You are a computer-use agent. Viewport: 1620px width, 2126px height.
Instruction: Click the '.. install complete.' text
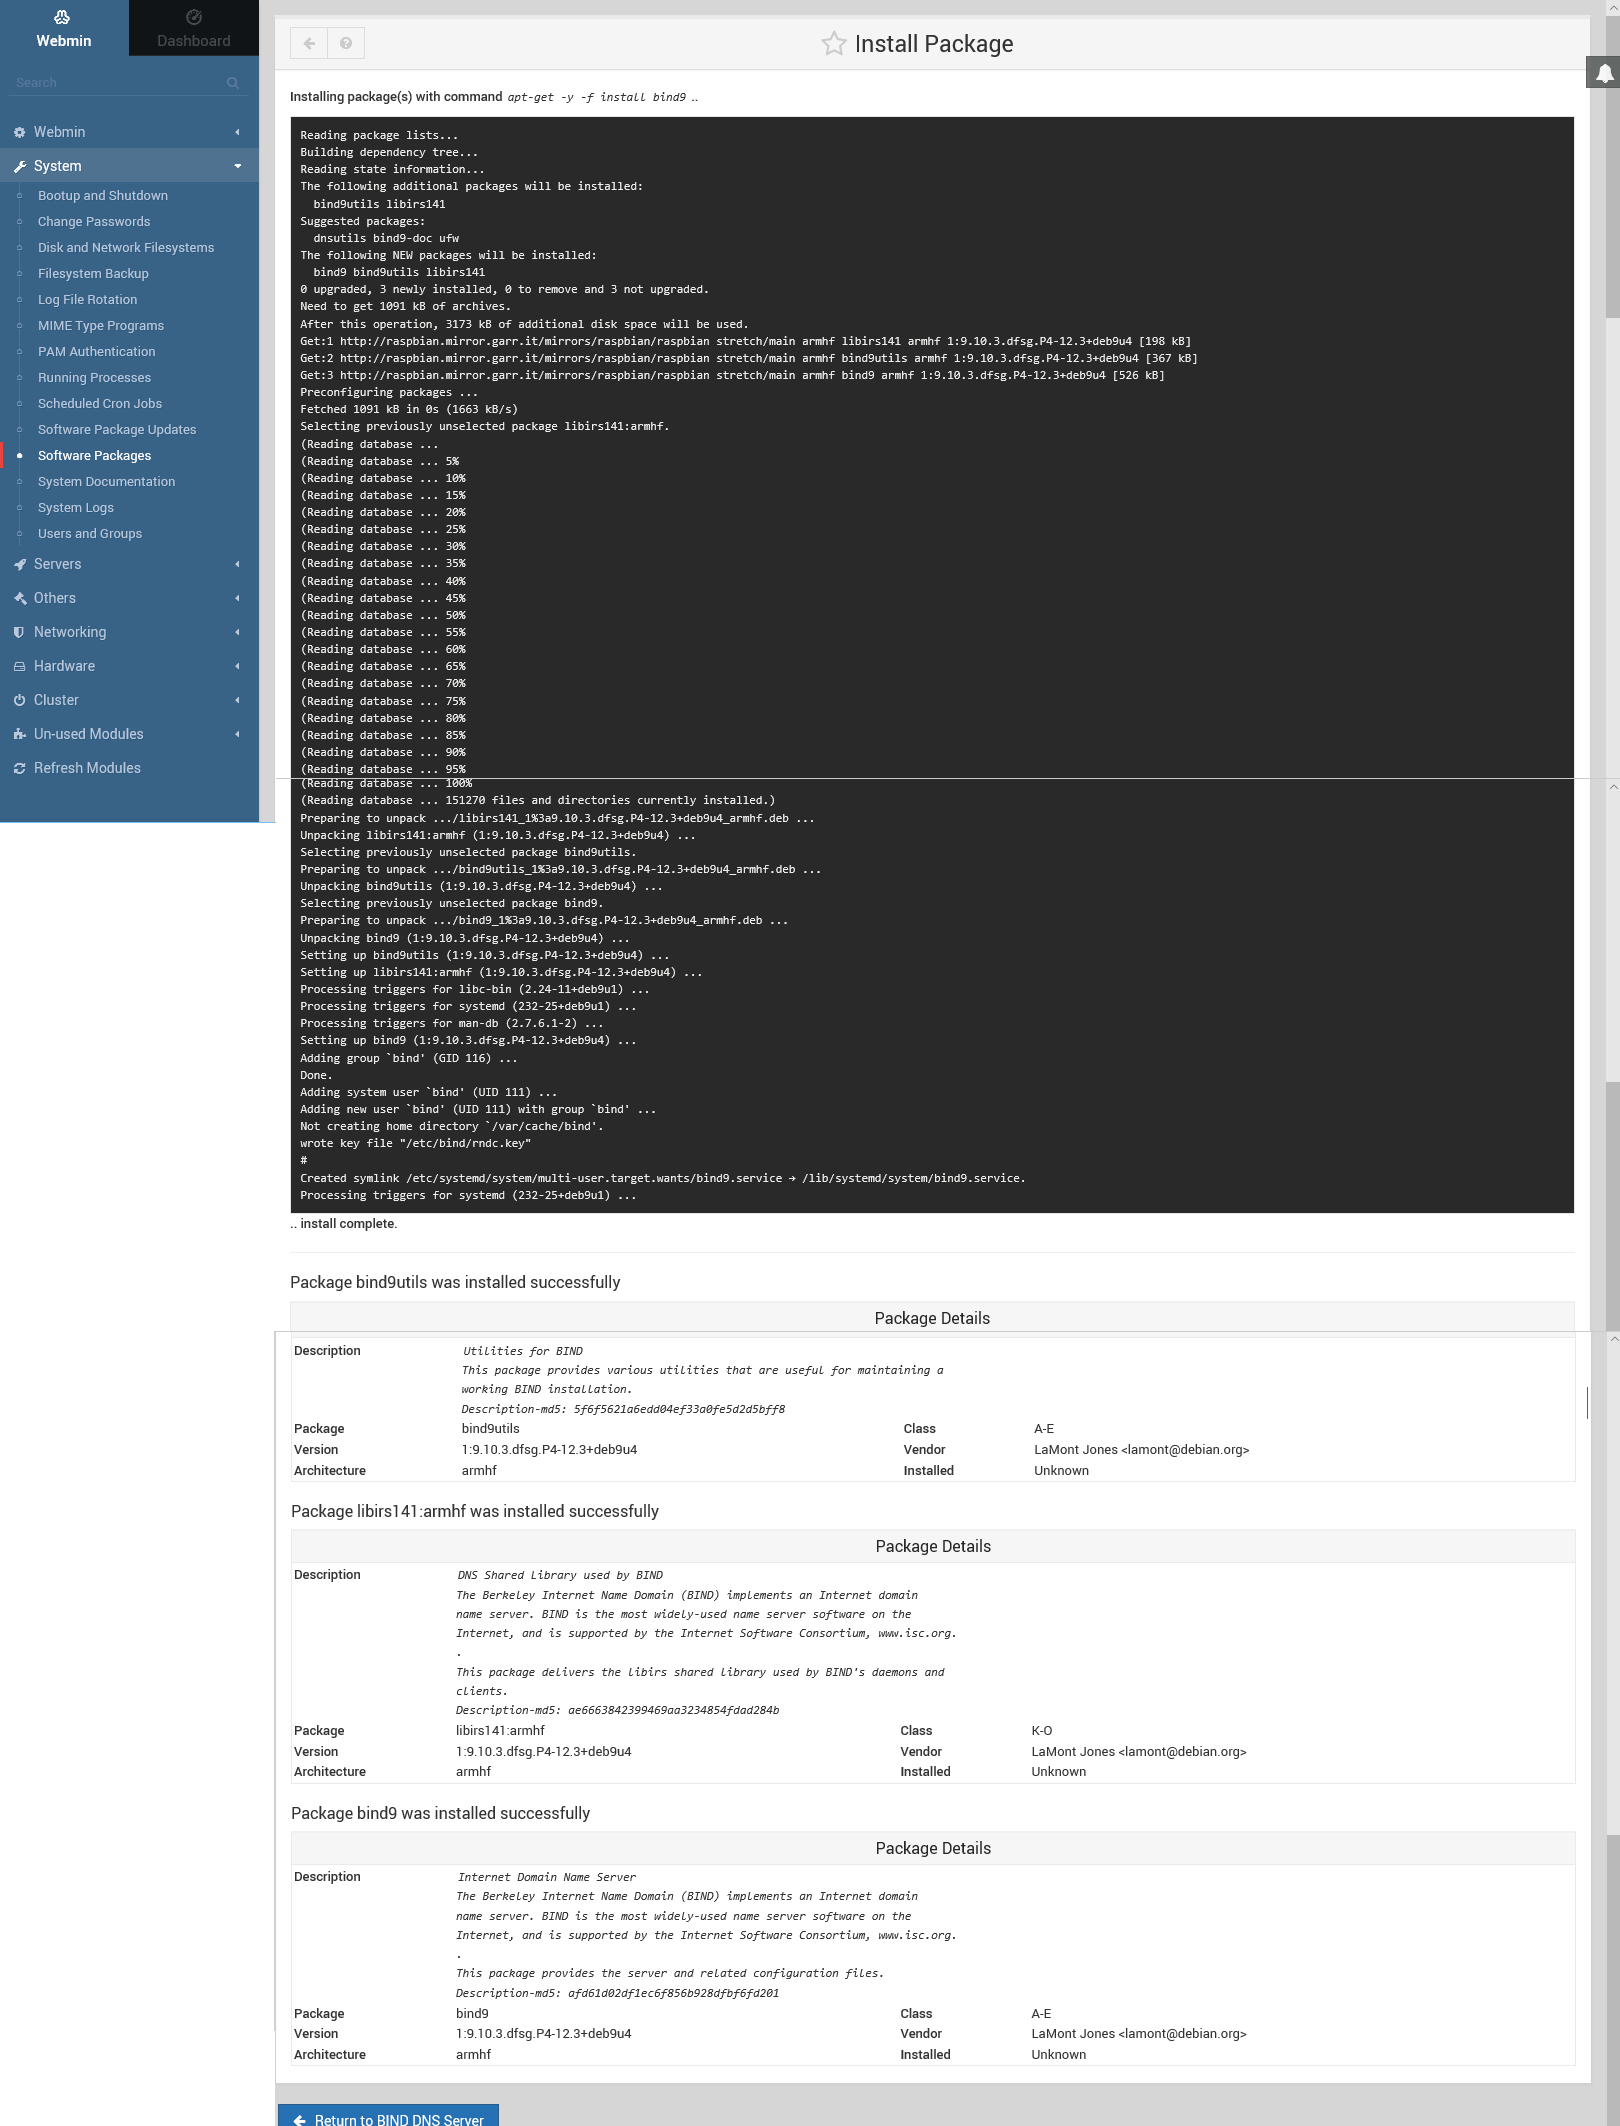coord(344,1224)
